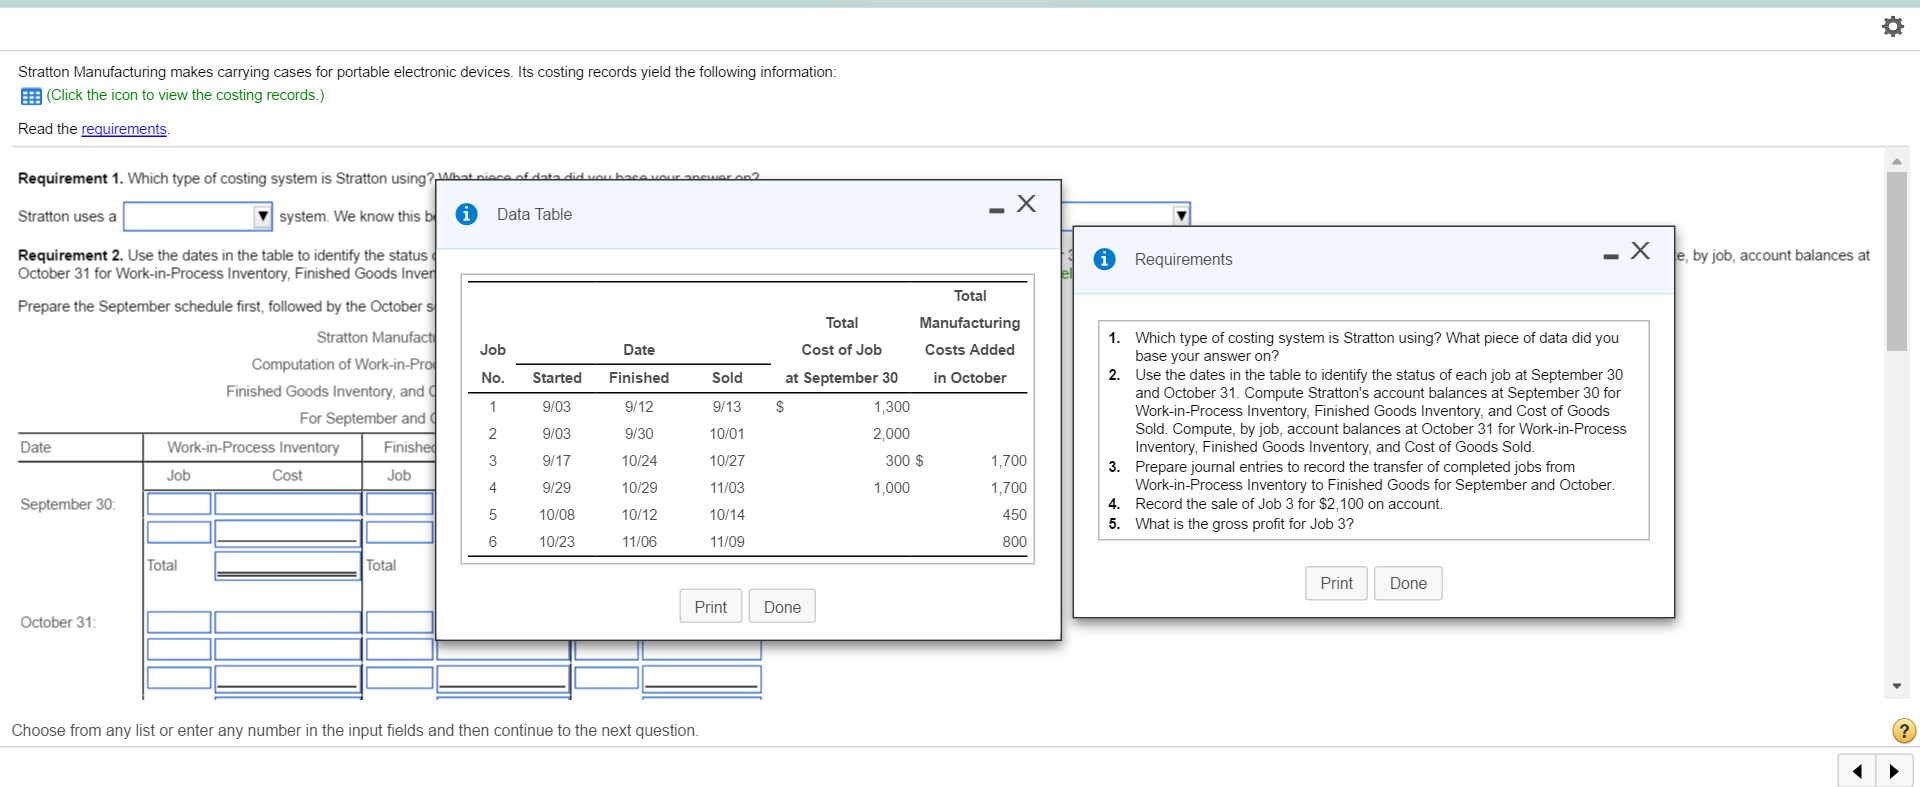Viewport: 1920px width, 787px height.
Task: Open the requirements link
Action: (x=124, y=129)
